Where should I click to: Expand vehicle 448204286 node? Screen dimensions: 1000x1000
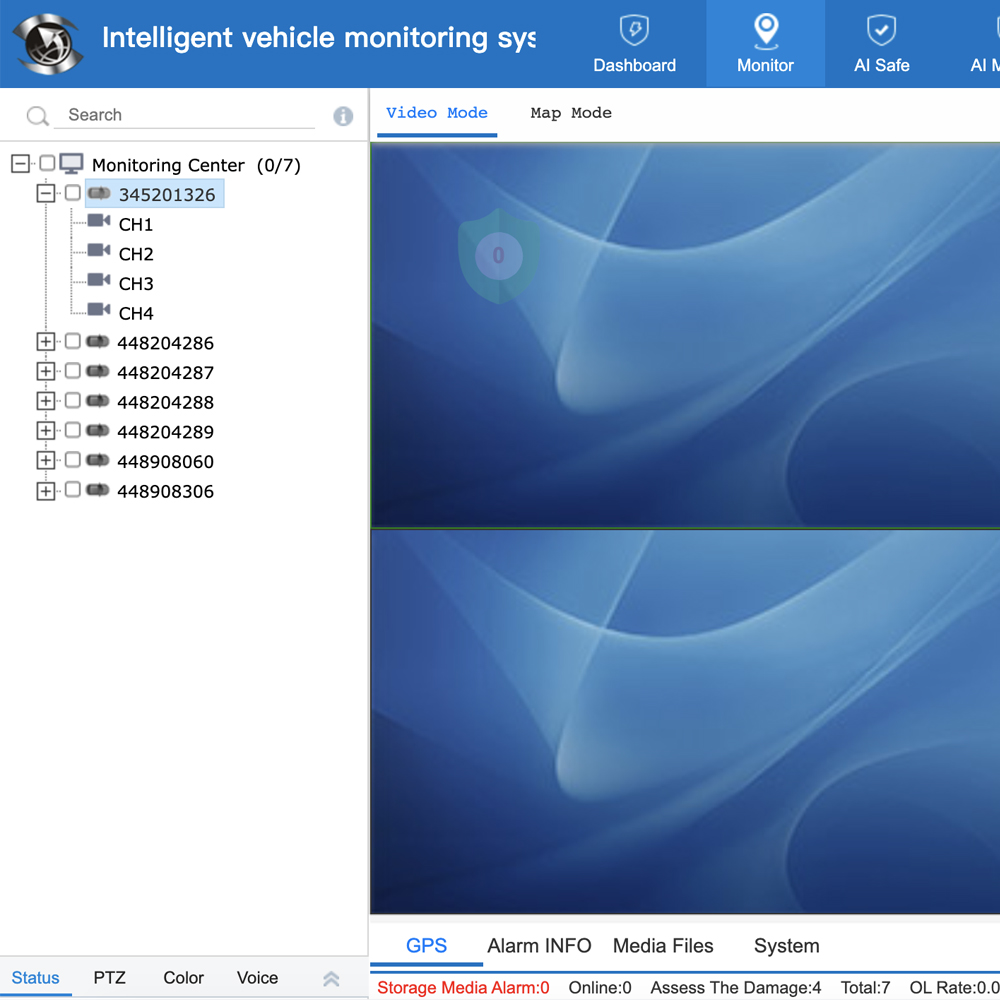point(45,342)
